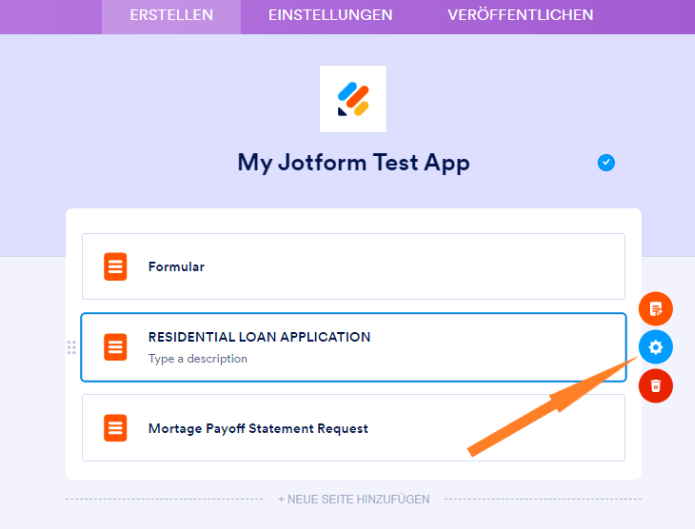Go to the VERÖFFENTLICHEN tab
The height and width of the screenshot is (529, 695).
pos(520,15)
